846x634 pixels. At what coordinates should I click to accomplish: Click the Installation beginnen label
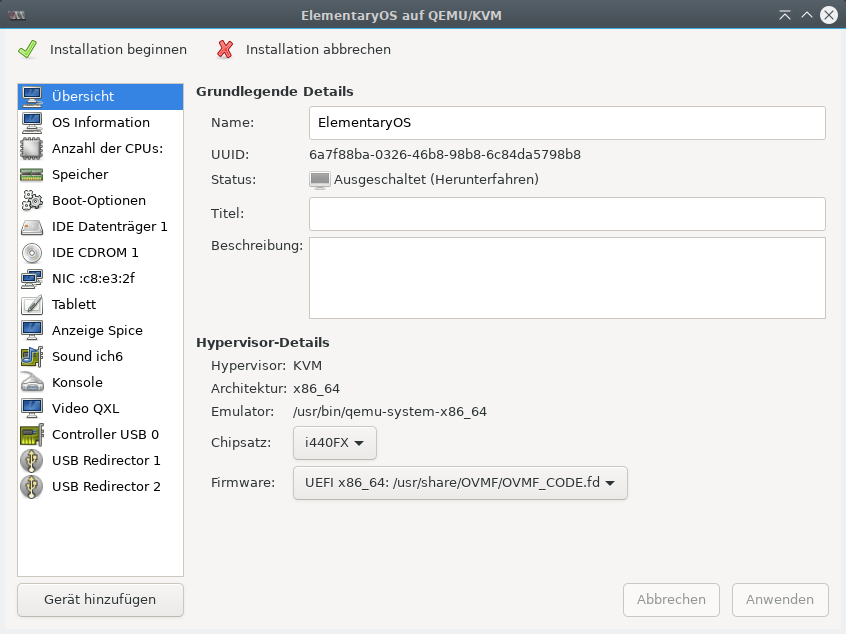point(118,49)
